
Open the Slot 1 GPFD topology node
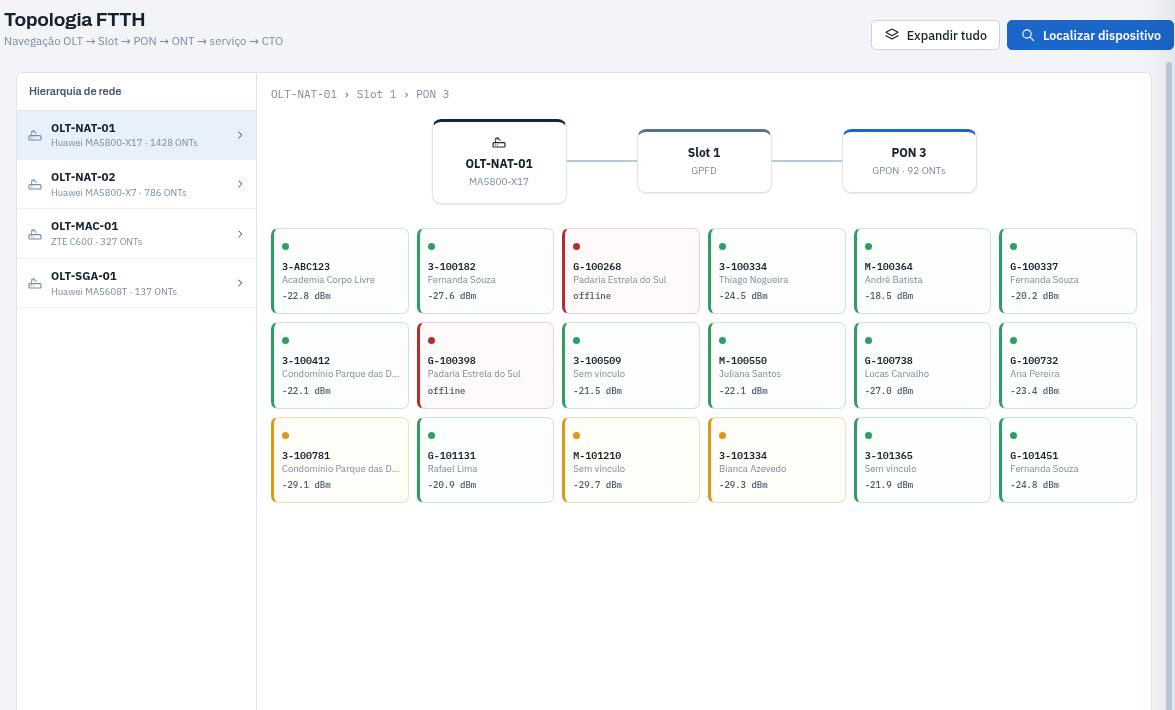click(704, 161)
